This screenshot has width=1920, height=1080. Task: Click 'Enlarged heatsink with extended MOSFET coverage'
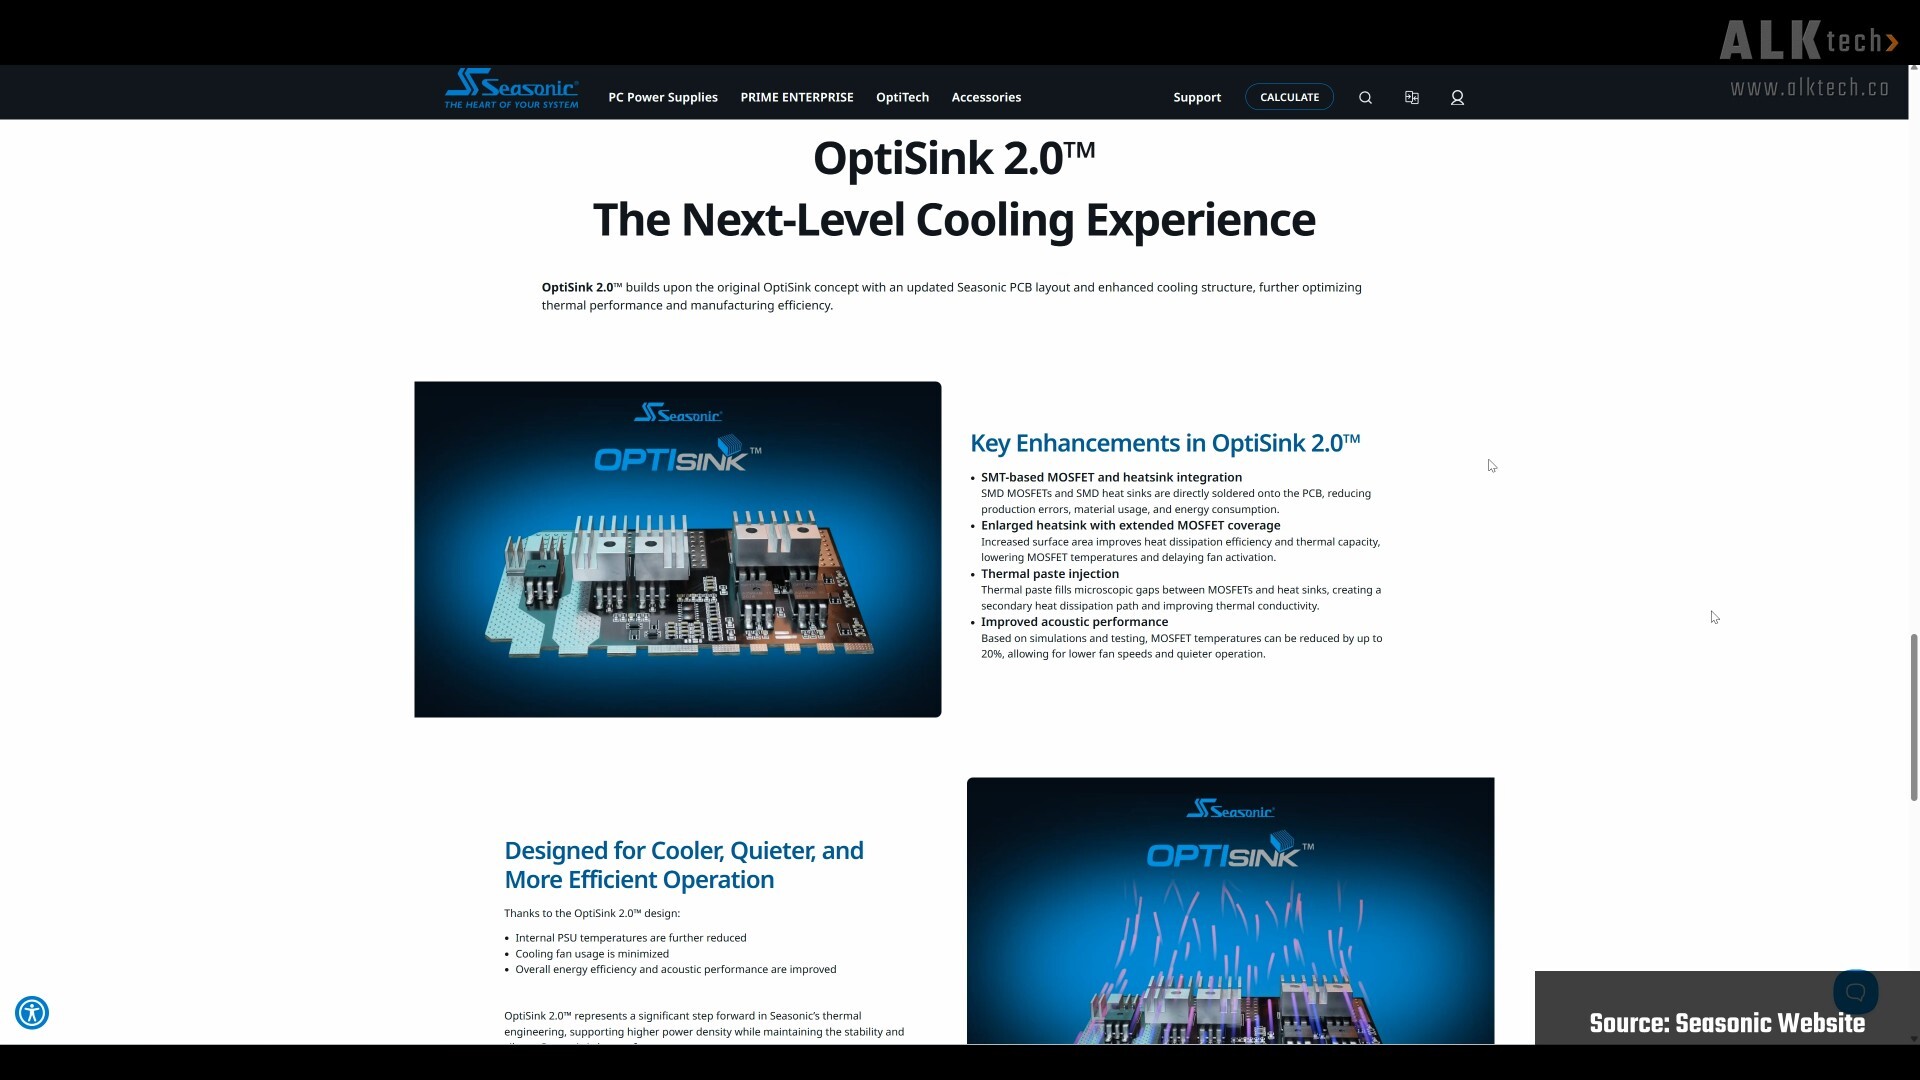coord(1130,525)
